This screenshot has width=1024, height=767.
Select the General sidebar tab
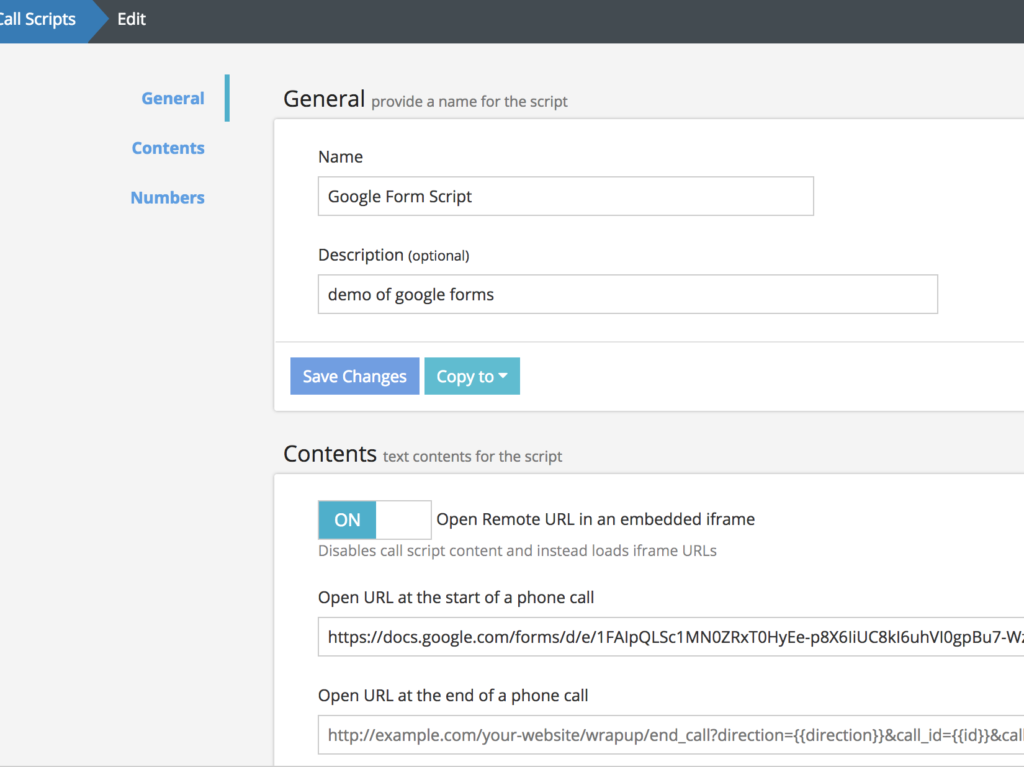tap(173, 98)
